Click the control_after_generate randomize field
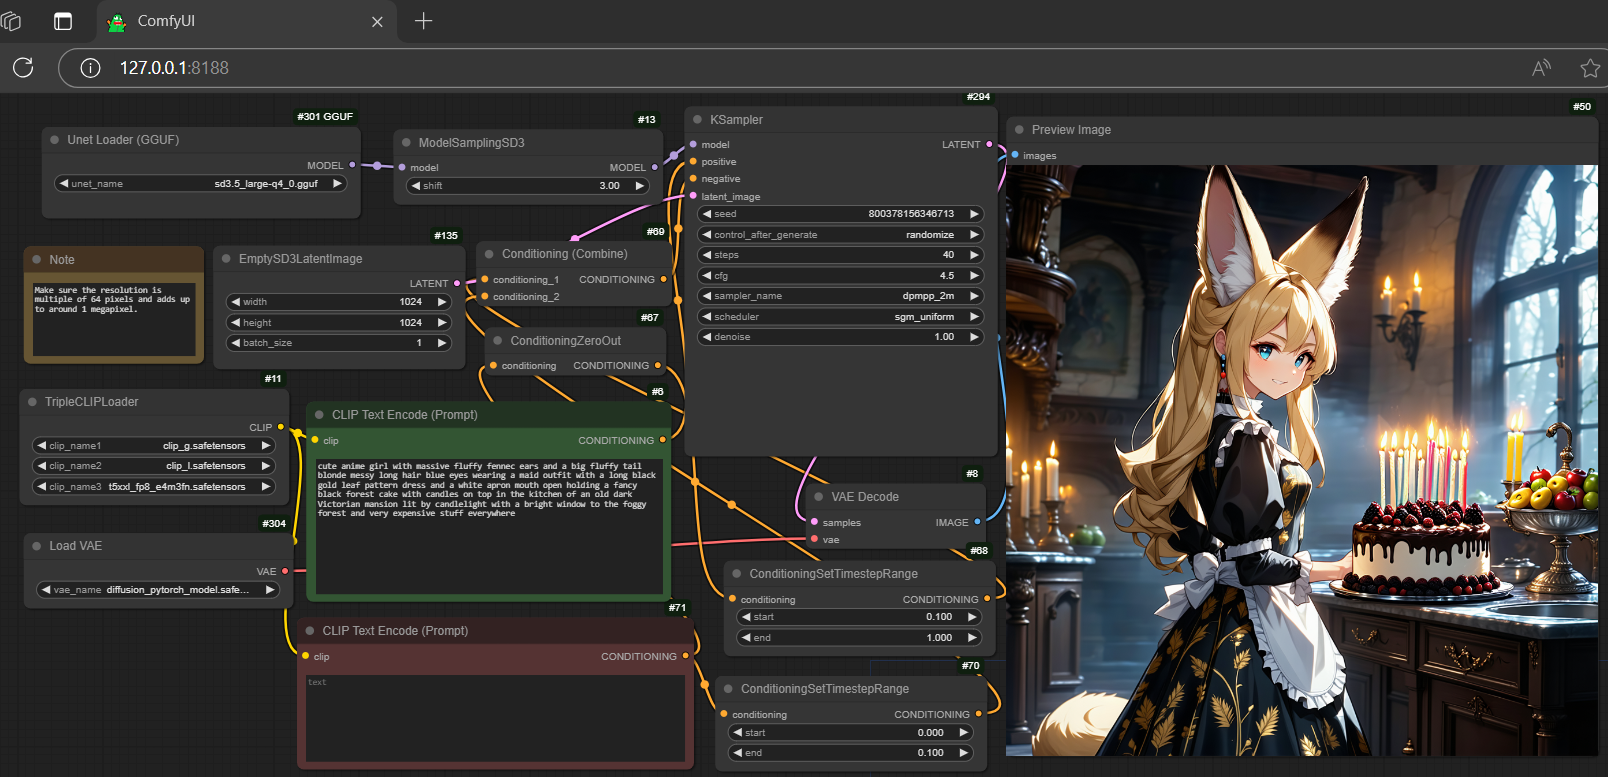 point(839,235)
